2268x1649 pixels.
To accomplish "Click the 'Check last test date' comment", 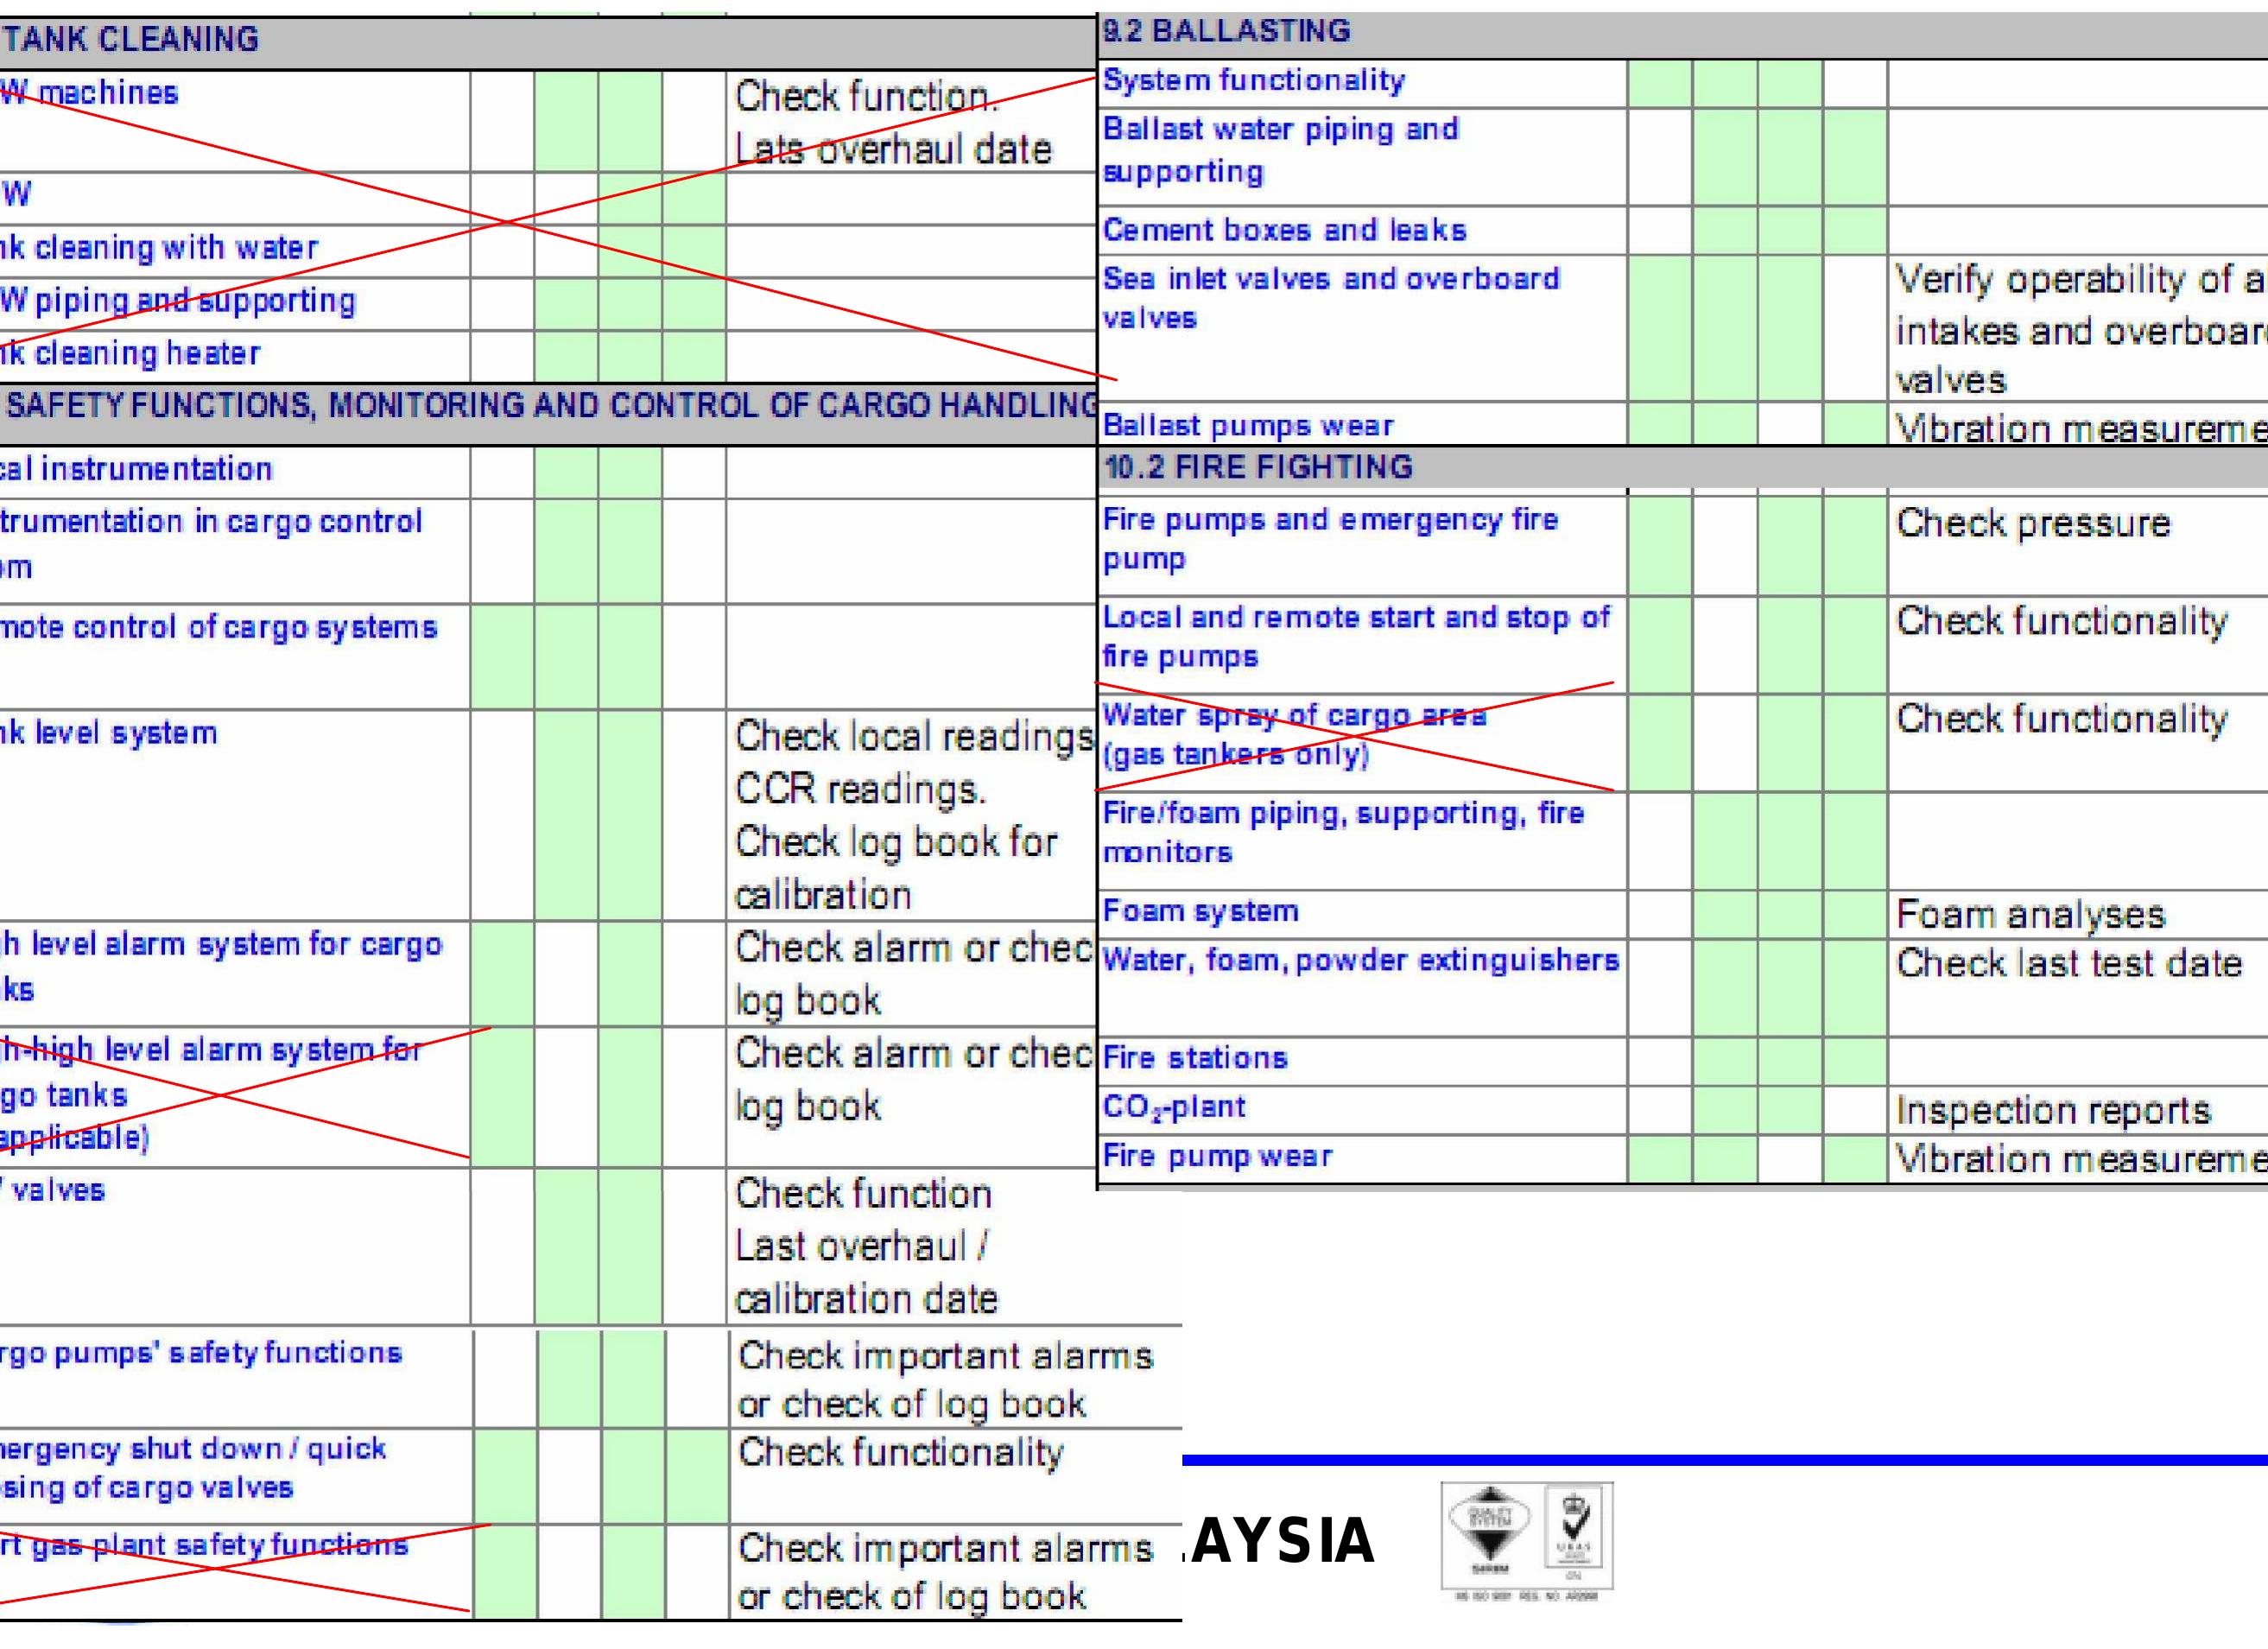I will 2068,963.
